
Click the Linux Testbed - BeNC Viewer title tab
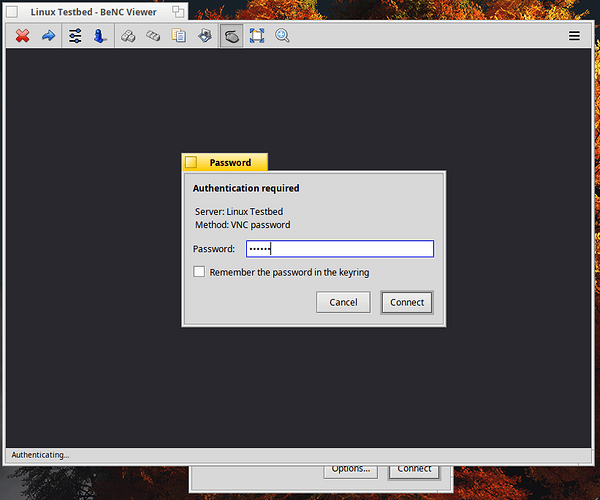click(93, 12)
